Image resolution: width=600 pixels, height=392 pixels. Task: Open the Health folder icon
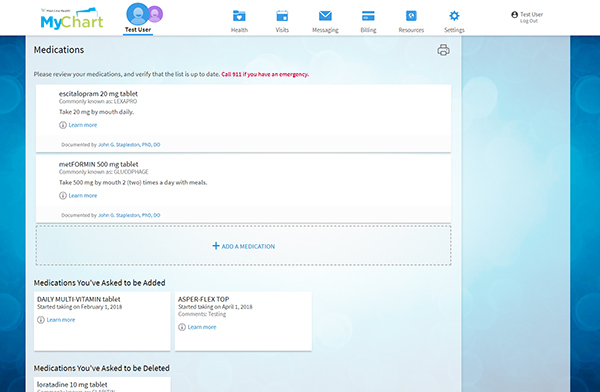coord(239,16)
